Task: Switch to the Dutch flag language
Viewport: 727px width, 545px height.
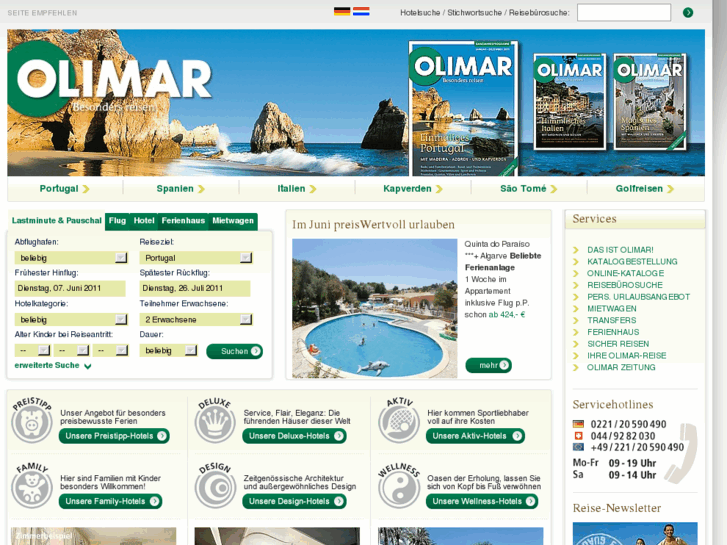Action: pos(361,12)
